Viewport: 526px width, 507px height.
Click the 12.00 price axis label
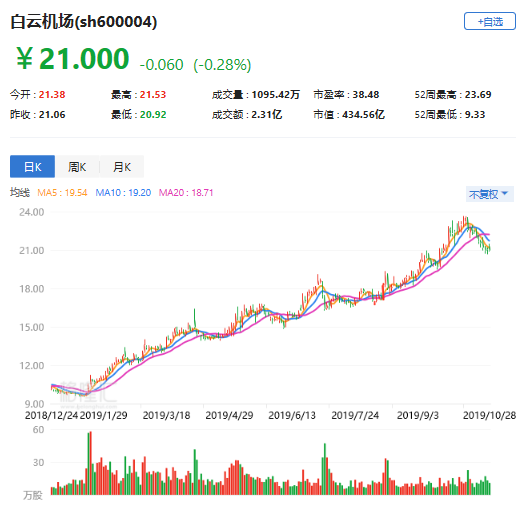tap(32, 365)
